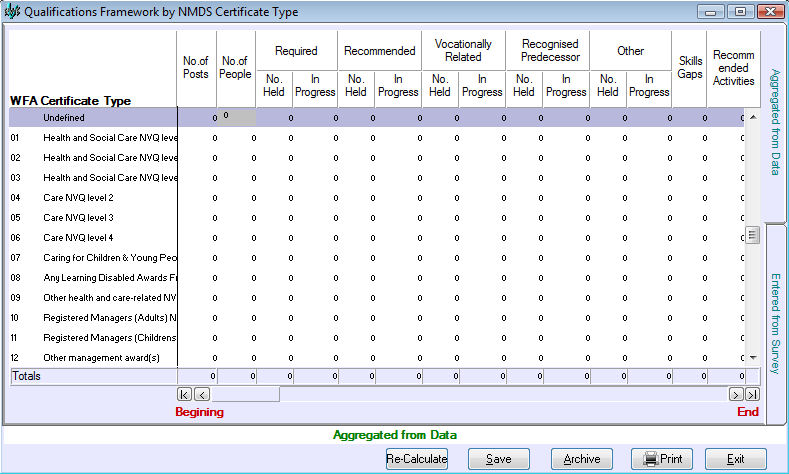
Task: Click the red Begining label
Action: [199, 412]
